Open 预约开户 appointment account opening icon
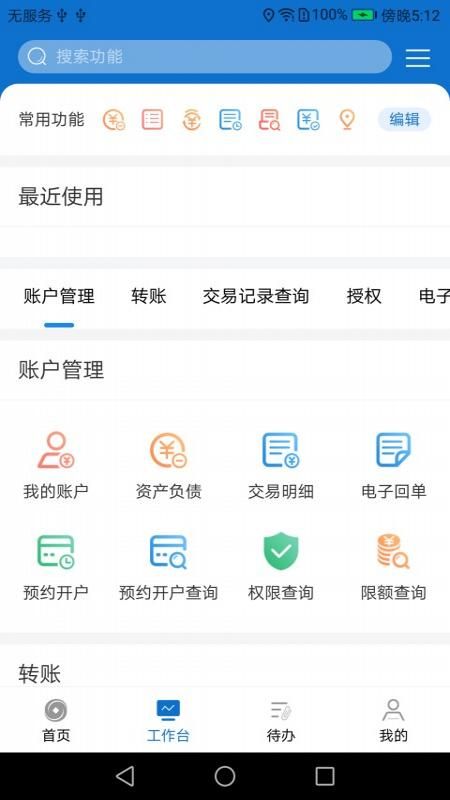The height and width of the screenshot is (800, 450). tap(56, 552)
